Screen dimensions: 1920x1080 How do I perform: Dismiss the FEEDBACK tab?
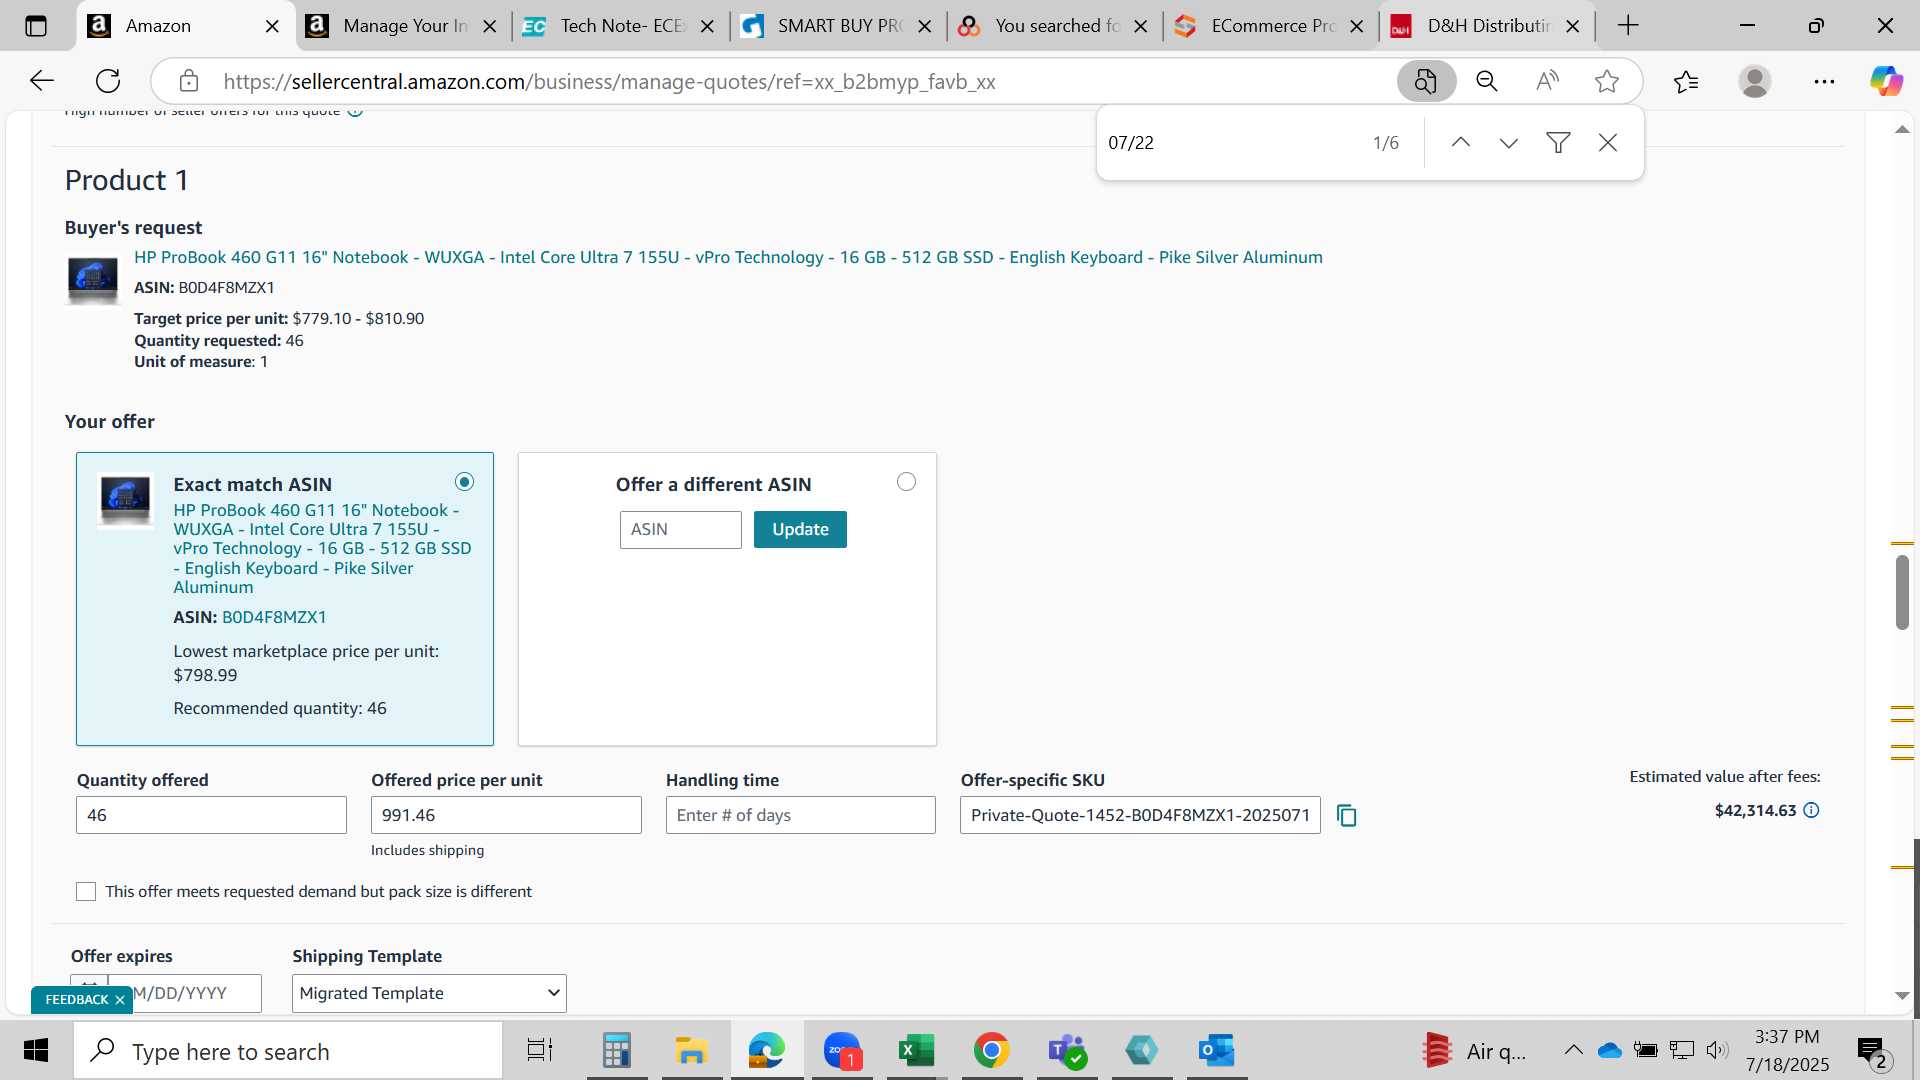click(x=120, y=1000)
